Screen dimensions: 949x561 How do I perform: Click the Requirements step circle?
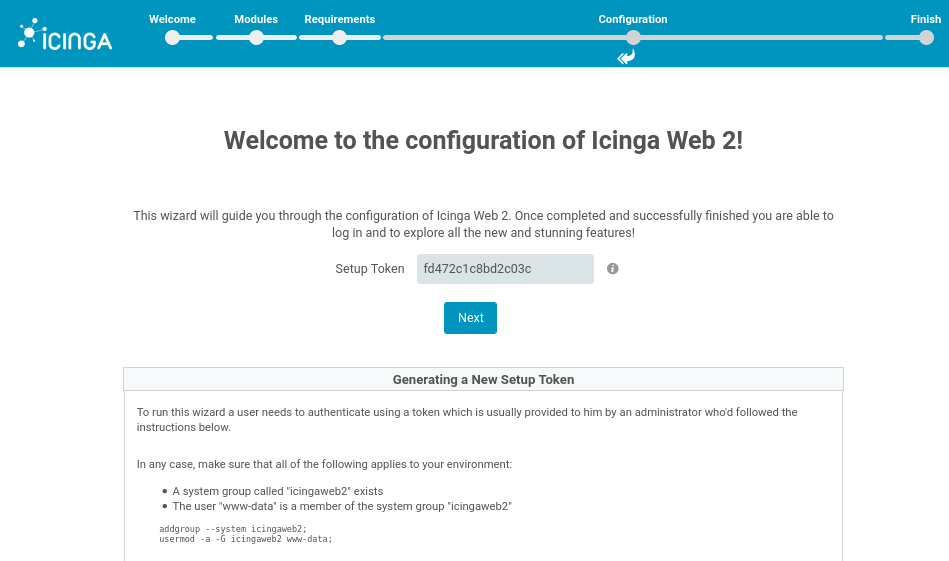coord(339,38)
